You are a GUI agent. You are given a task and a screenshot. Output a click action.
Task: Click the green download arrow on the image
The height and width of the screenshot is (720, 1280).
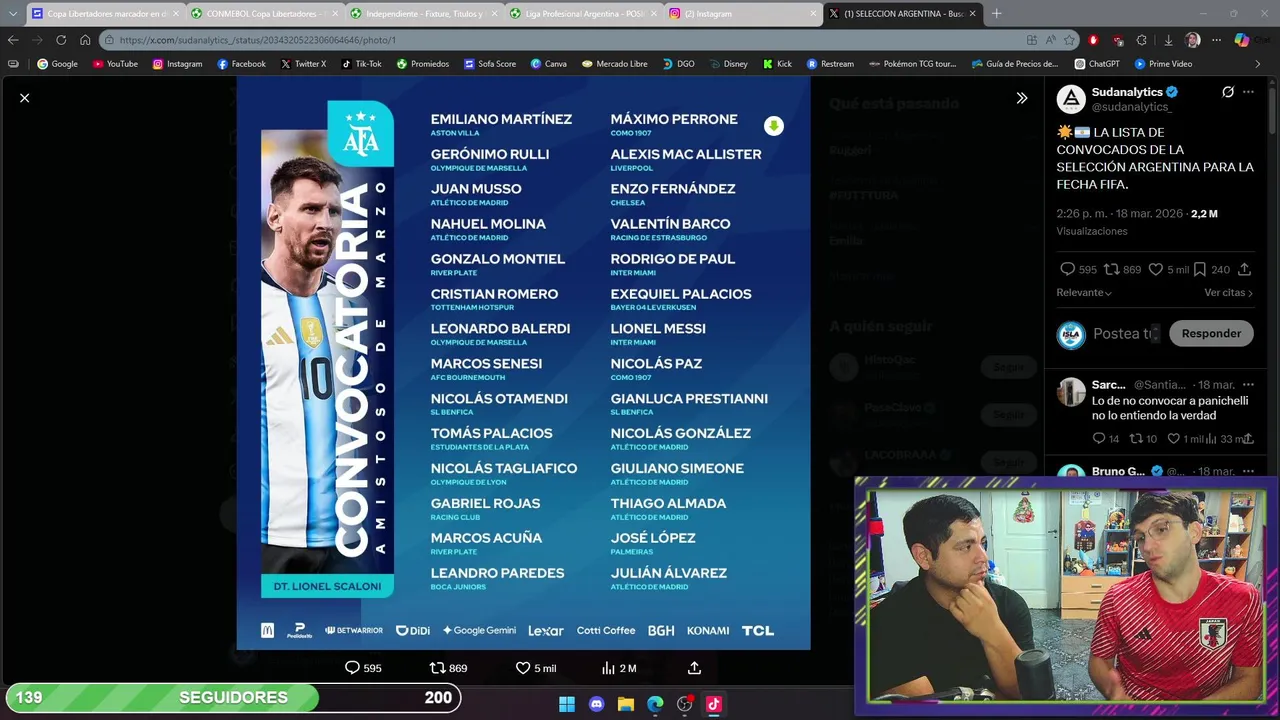click(x=773, y=126)
